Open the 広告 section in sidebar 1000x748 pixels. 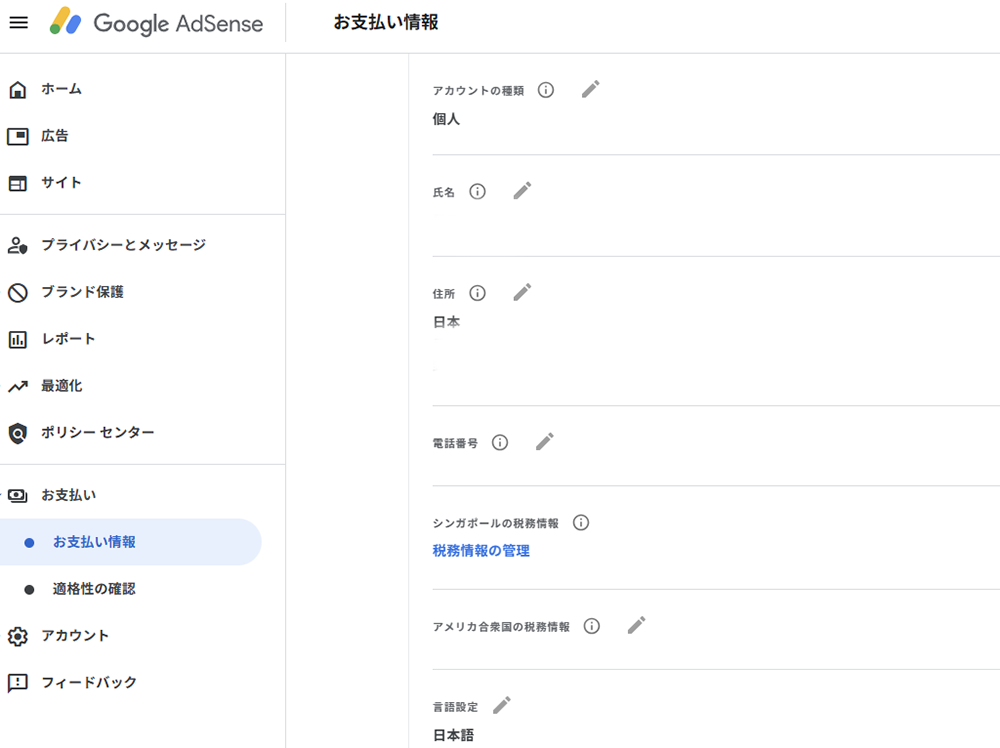click(x=54, y=136)
